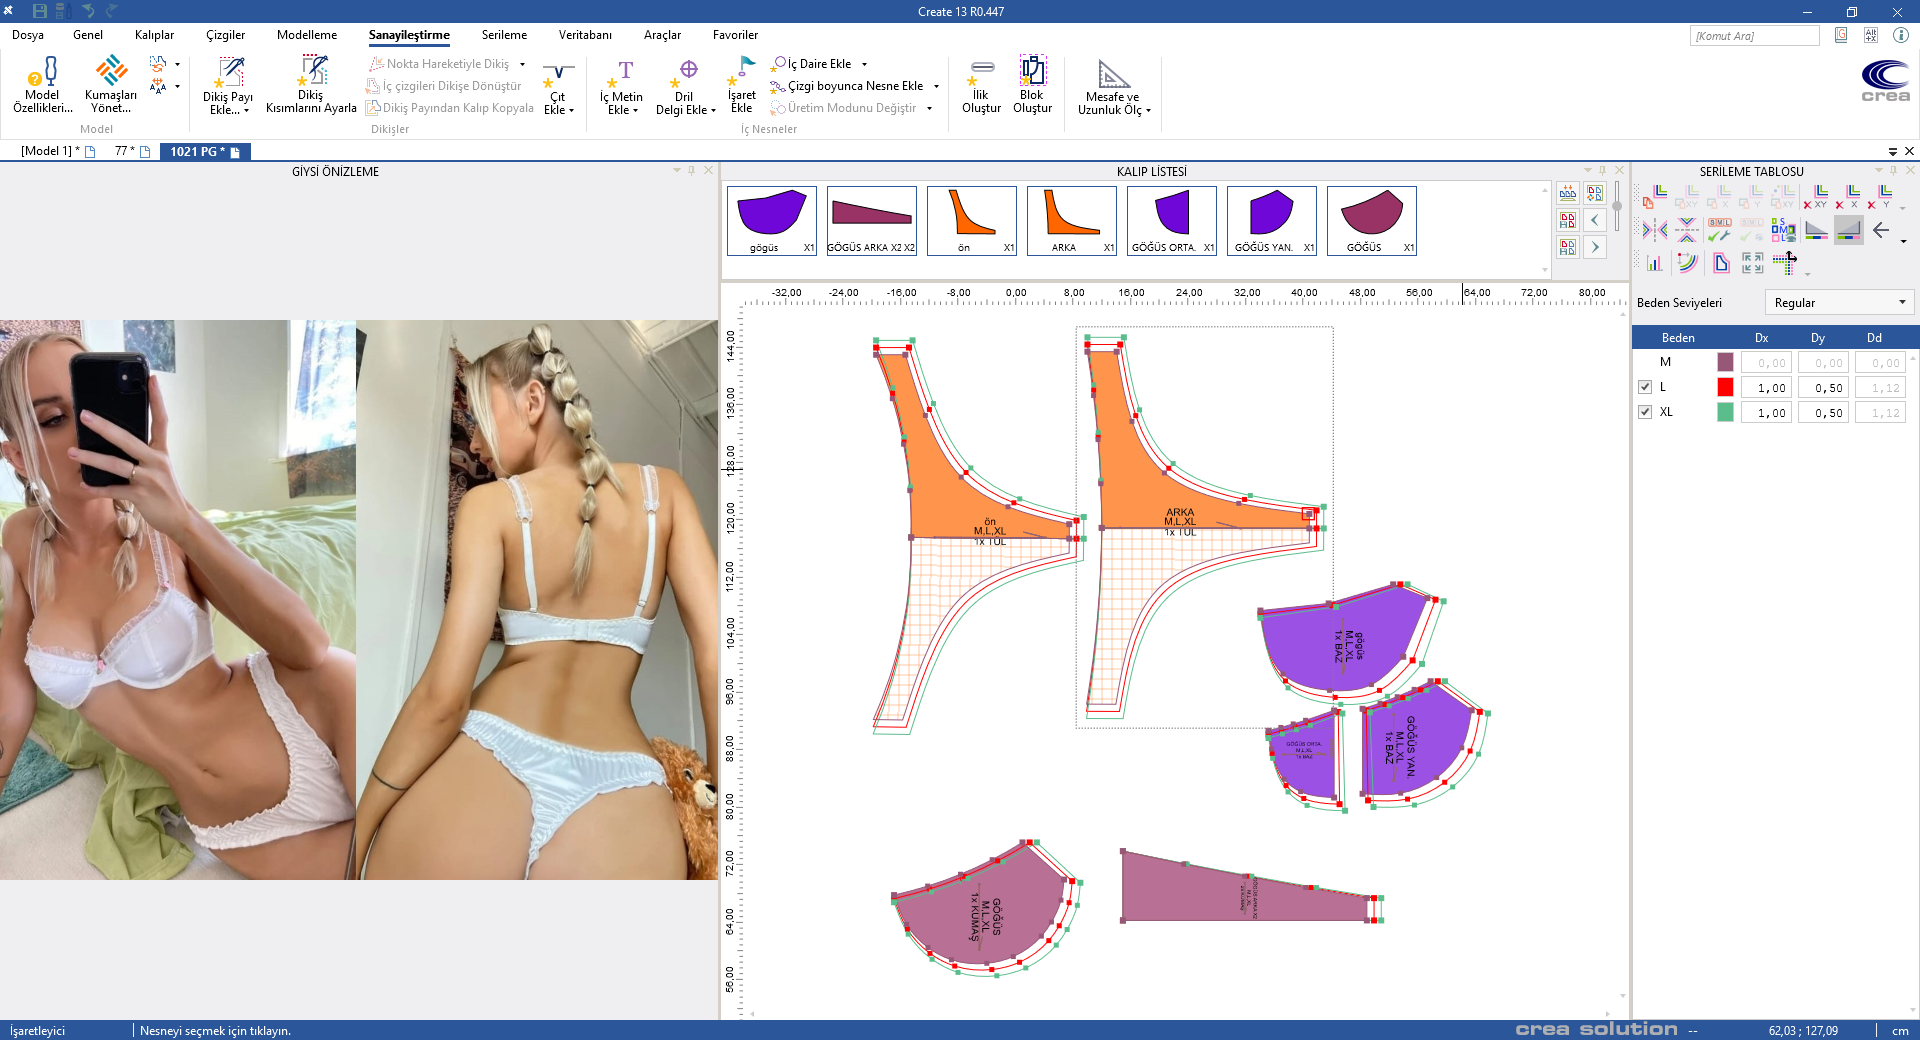The height and width of the screenshot is (1040, 1920).
Task: Open the Beden Seviyeleri Regular dropdown
Action: pos(1839,303)
